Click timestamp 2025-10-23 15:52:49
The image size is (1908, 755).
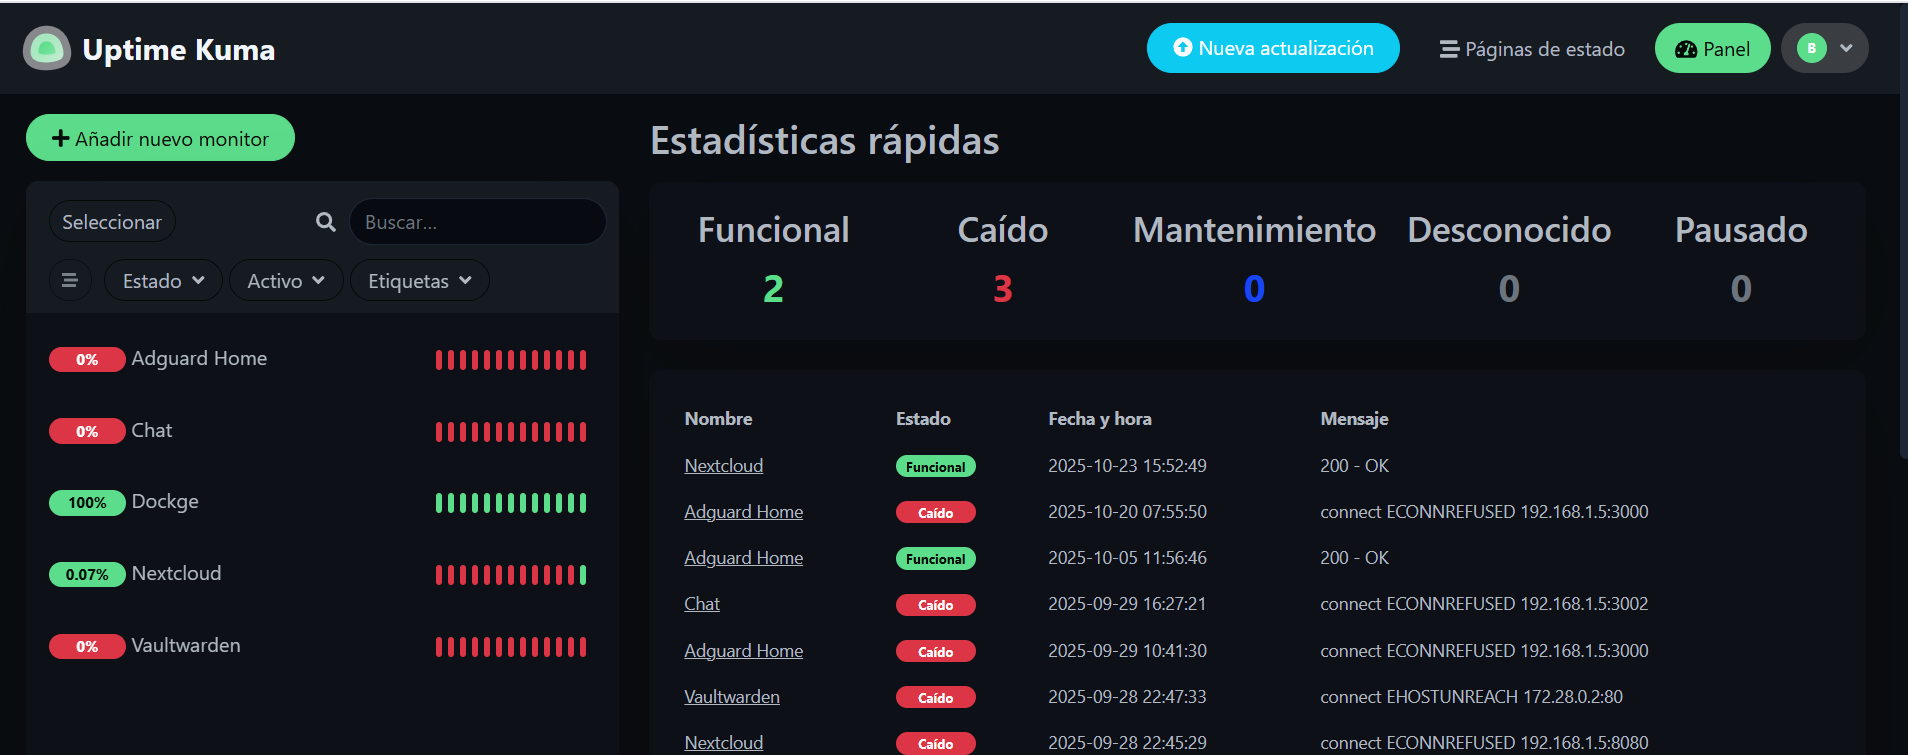click(x=1127, y=466)
